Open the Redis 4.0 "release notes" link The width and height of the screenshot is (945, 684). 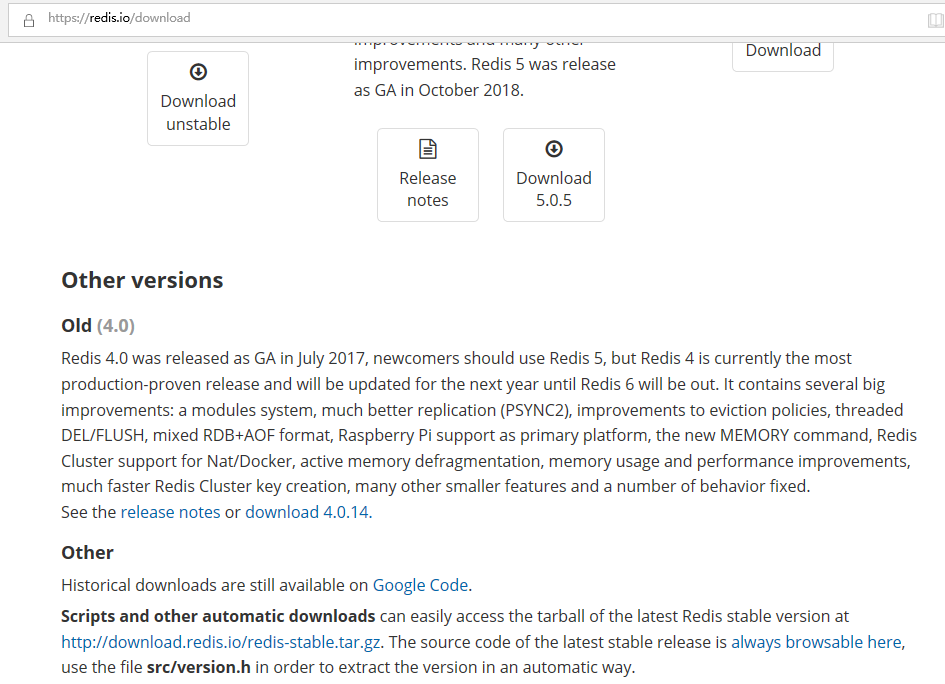170,512
